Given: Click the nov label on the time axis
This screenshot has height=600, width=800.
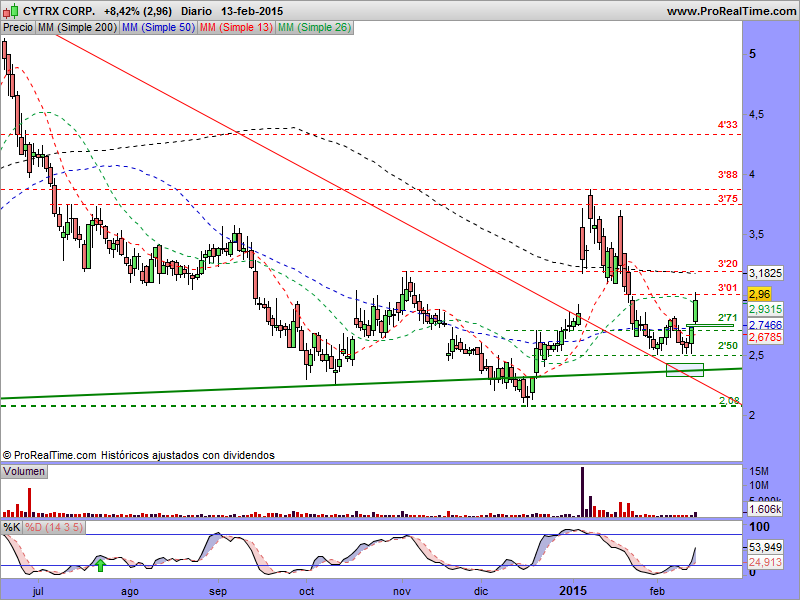Looking at the screenshot, I should tap(402, 591).
